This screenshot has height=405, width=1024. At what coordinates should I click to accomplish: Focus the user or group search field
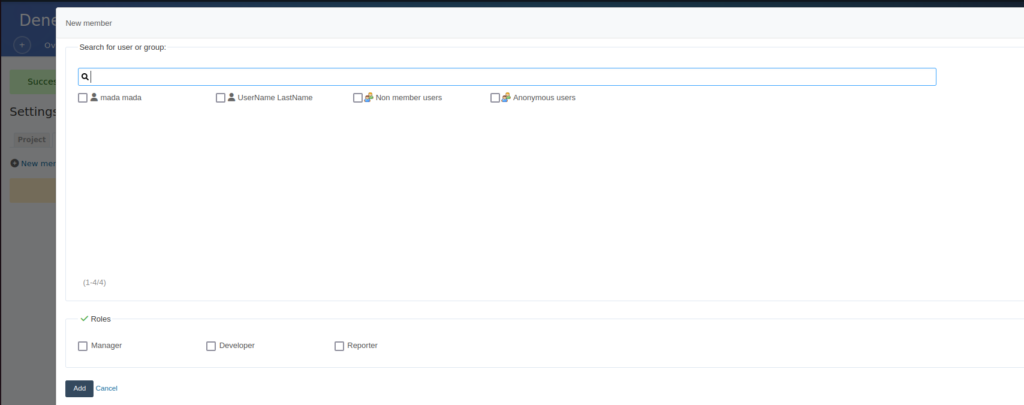pos(512,77)
